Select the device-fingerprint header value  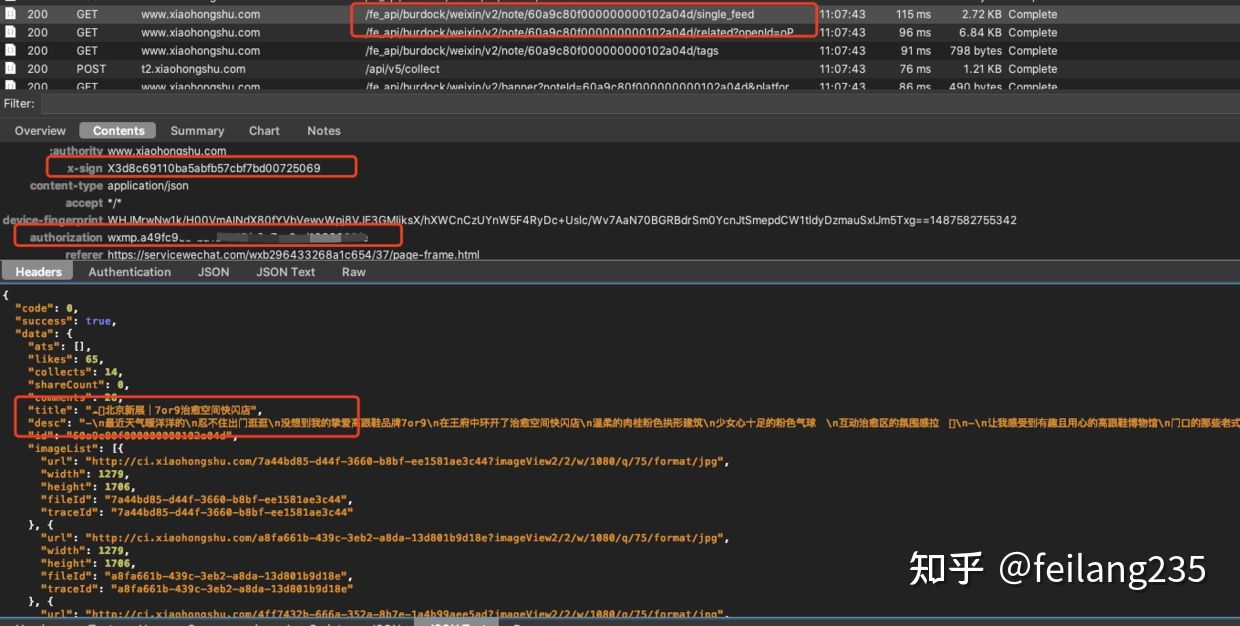tap(562, 220)
